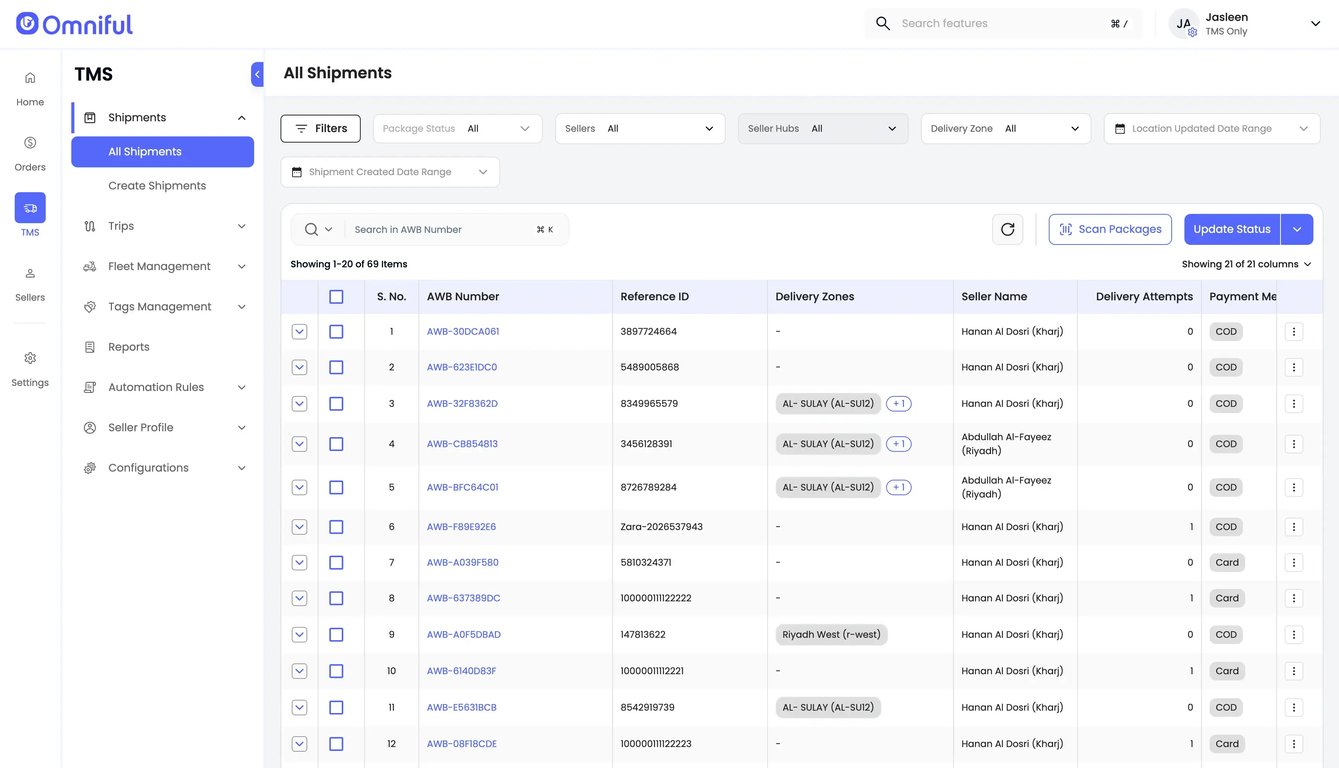
Task: Open shipment link AWB-6140D83F
Action: click(x=462, y=671)
